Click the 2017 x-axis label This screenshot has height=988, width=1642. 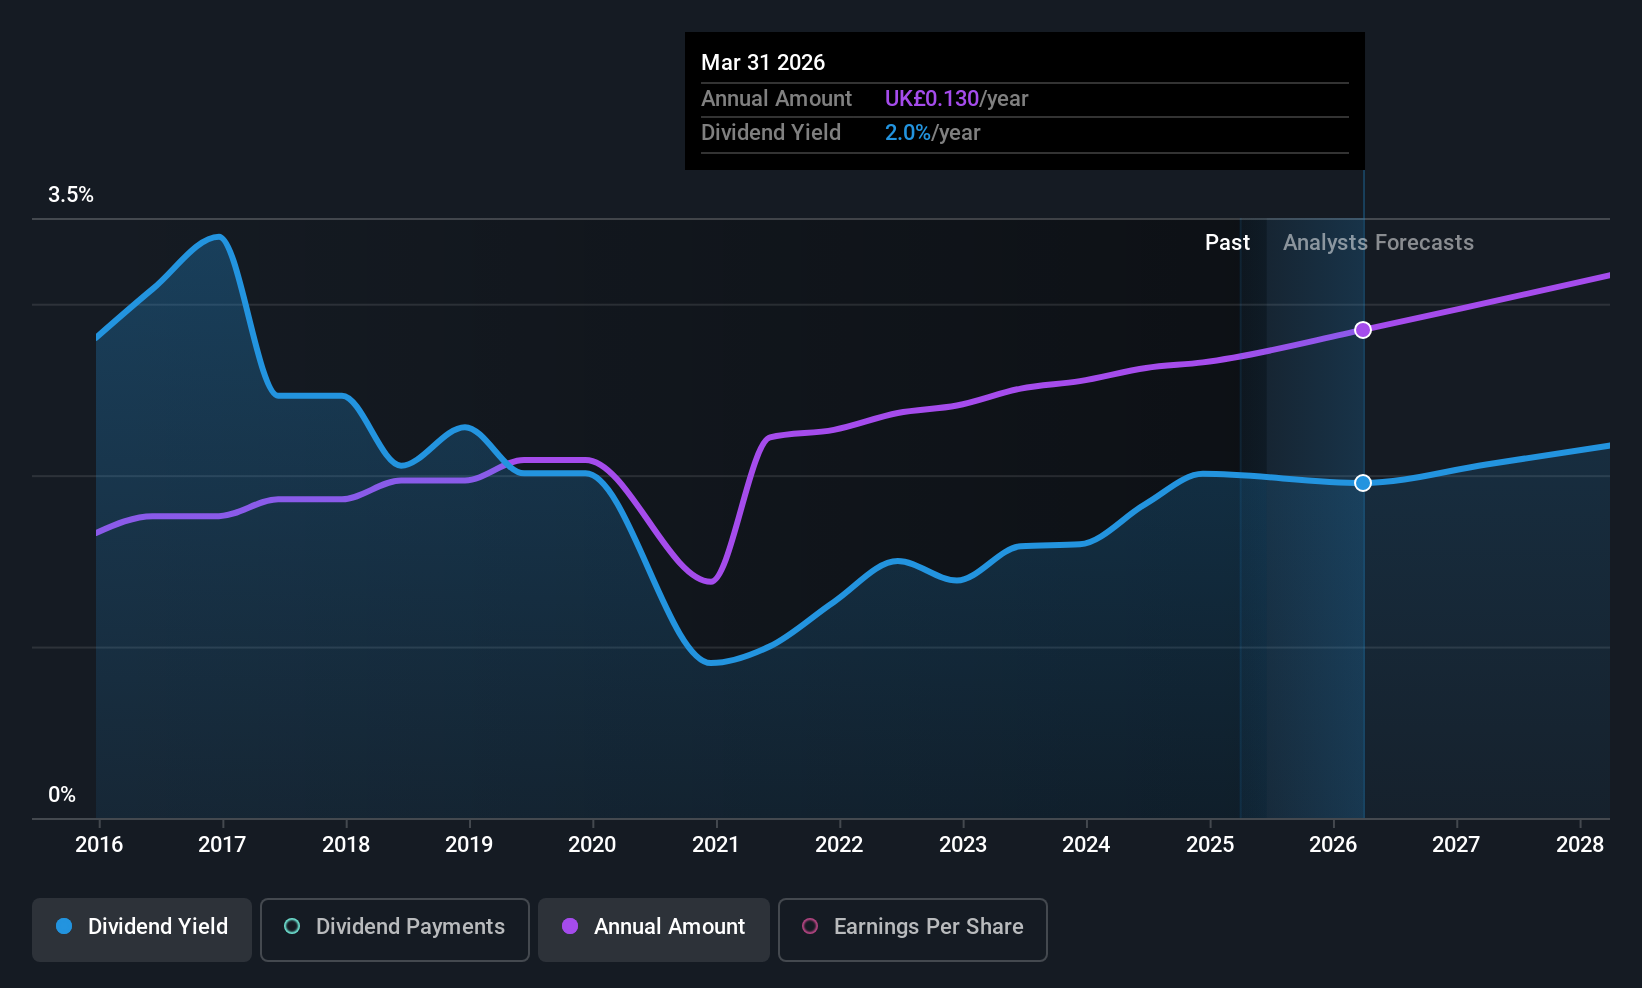point(222,844)
